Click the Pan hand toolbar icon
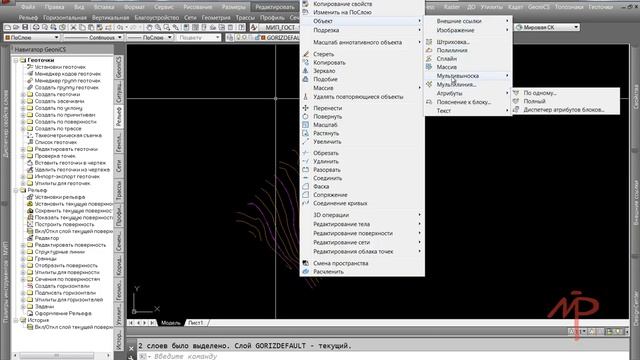640x360 pixels. 149,27
